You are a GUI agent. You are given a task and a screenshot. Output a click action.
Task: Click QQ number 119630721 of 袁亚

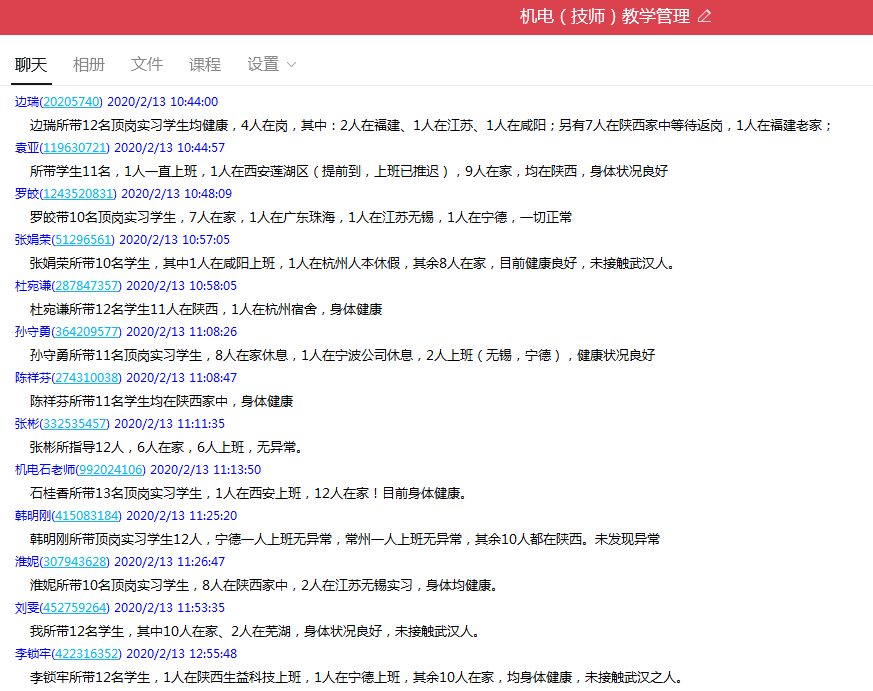click(74, 148)
